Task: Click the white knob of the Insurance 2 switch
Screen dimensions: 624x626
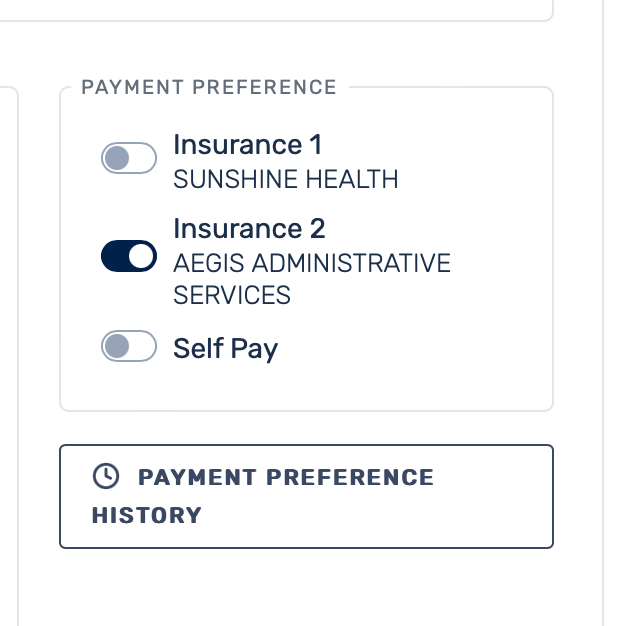Action: click(142, 256)
